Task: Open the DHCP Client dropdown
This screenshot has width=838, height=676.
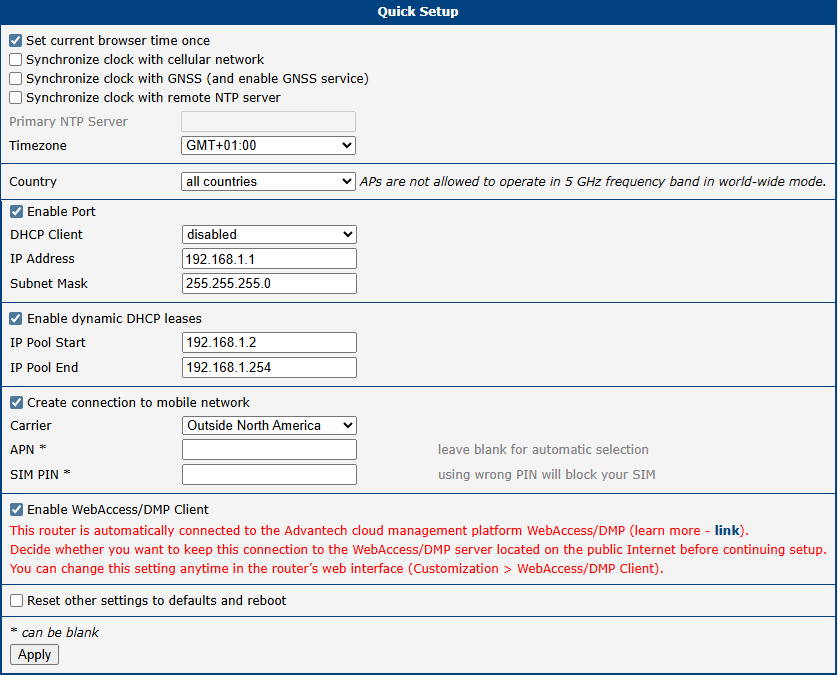Action: point(269,235)
